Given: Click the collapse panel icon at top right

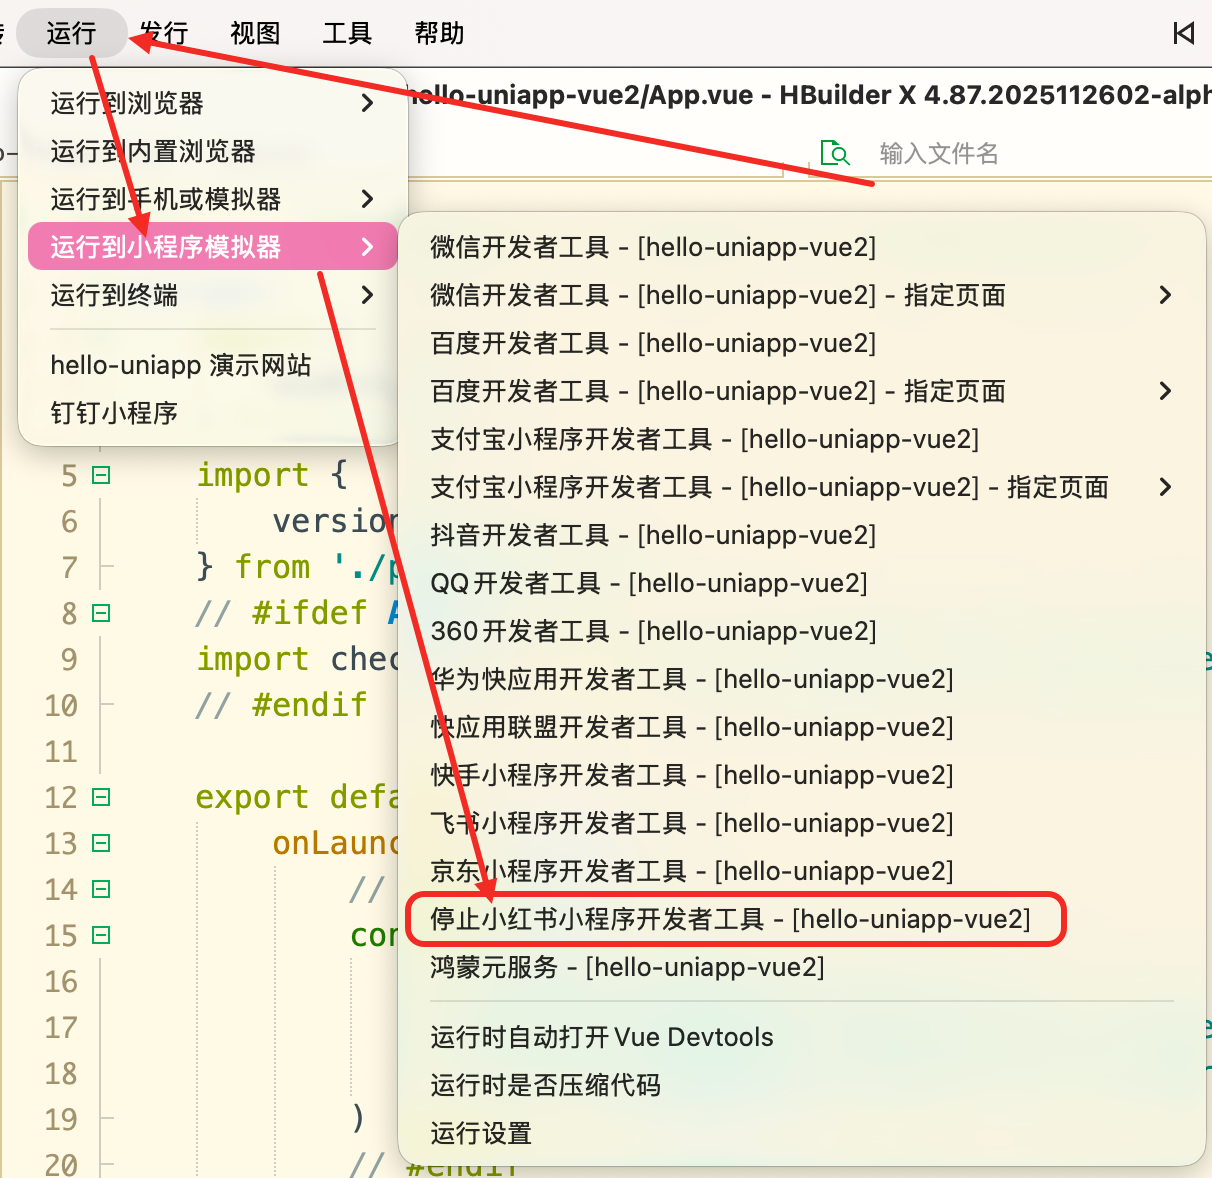Looking at the screenshot, I should (1184, 33).
